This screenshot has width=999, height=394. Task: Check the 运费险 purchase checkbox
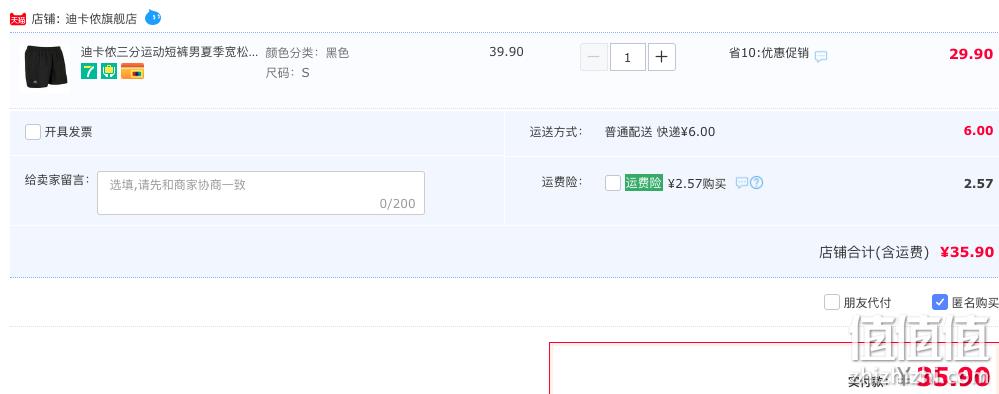point(613,183)
